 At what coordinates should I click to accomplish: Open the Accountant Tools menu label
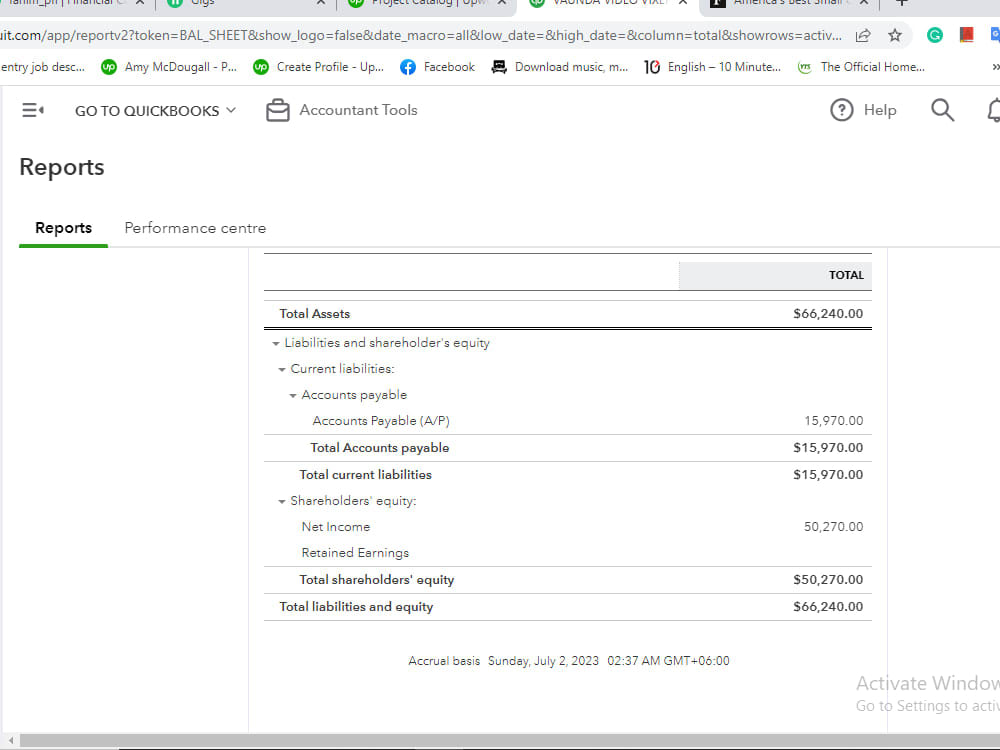(358, 110)
